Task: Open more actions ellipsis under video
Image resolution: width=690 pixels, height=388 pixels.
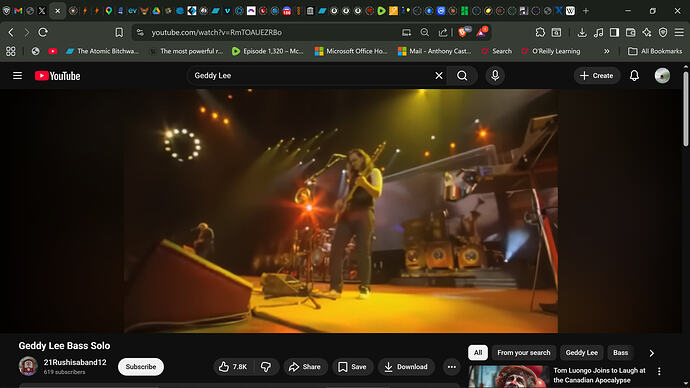Action: point(451,366)
